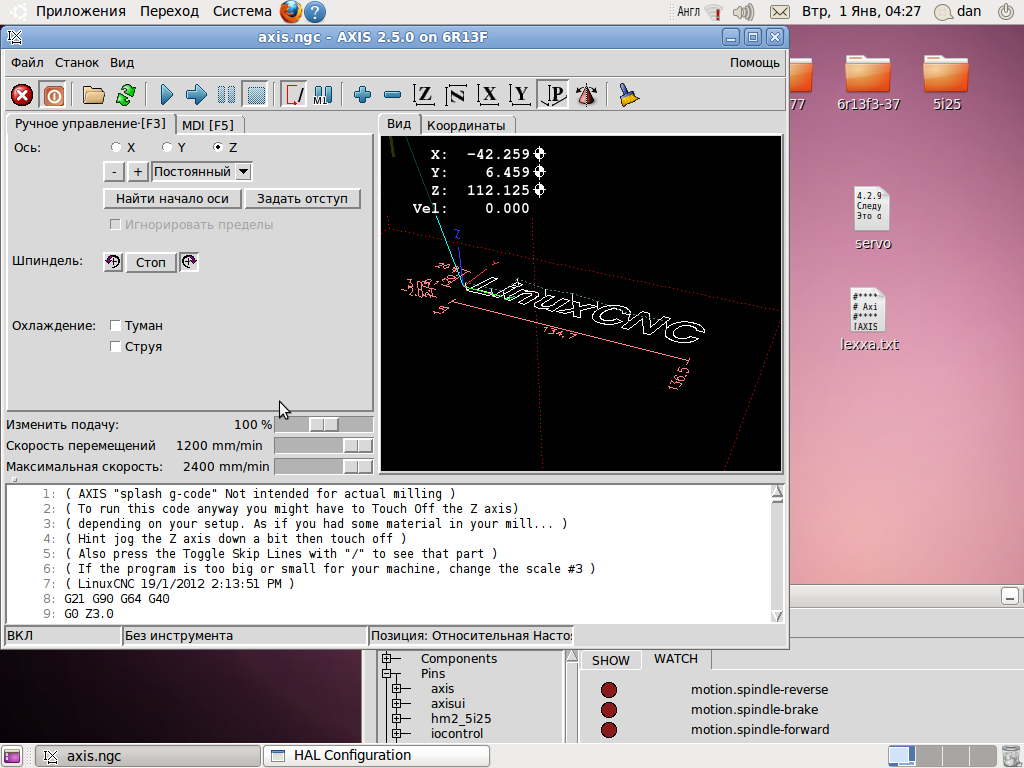Screen dimensions: 1024x768
Task: Switch to the MDI [F5] tab
Action: (208, 125)
